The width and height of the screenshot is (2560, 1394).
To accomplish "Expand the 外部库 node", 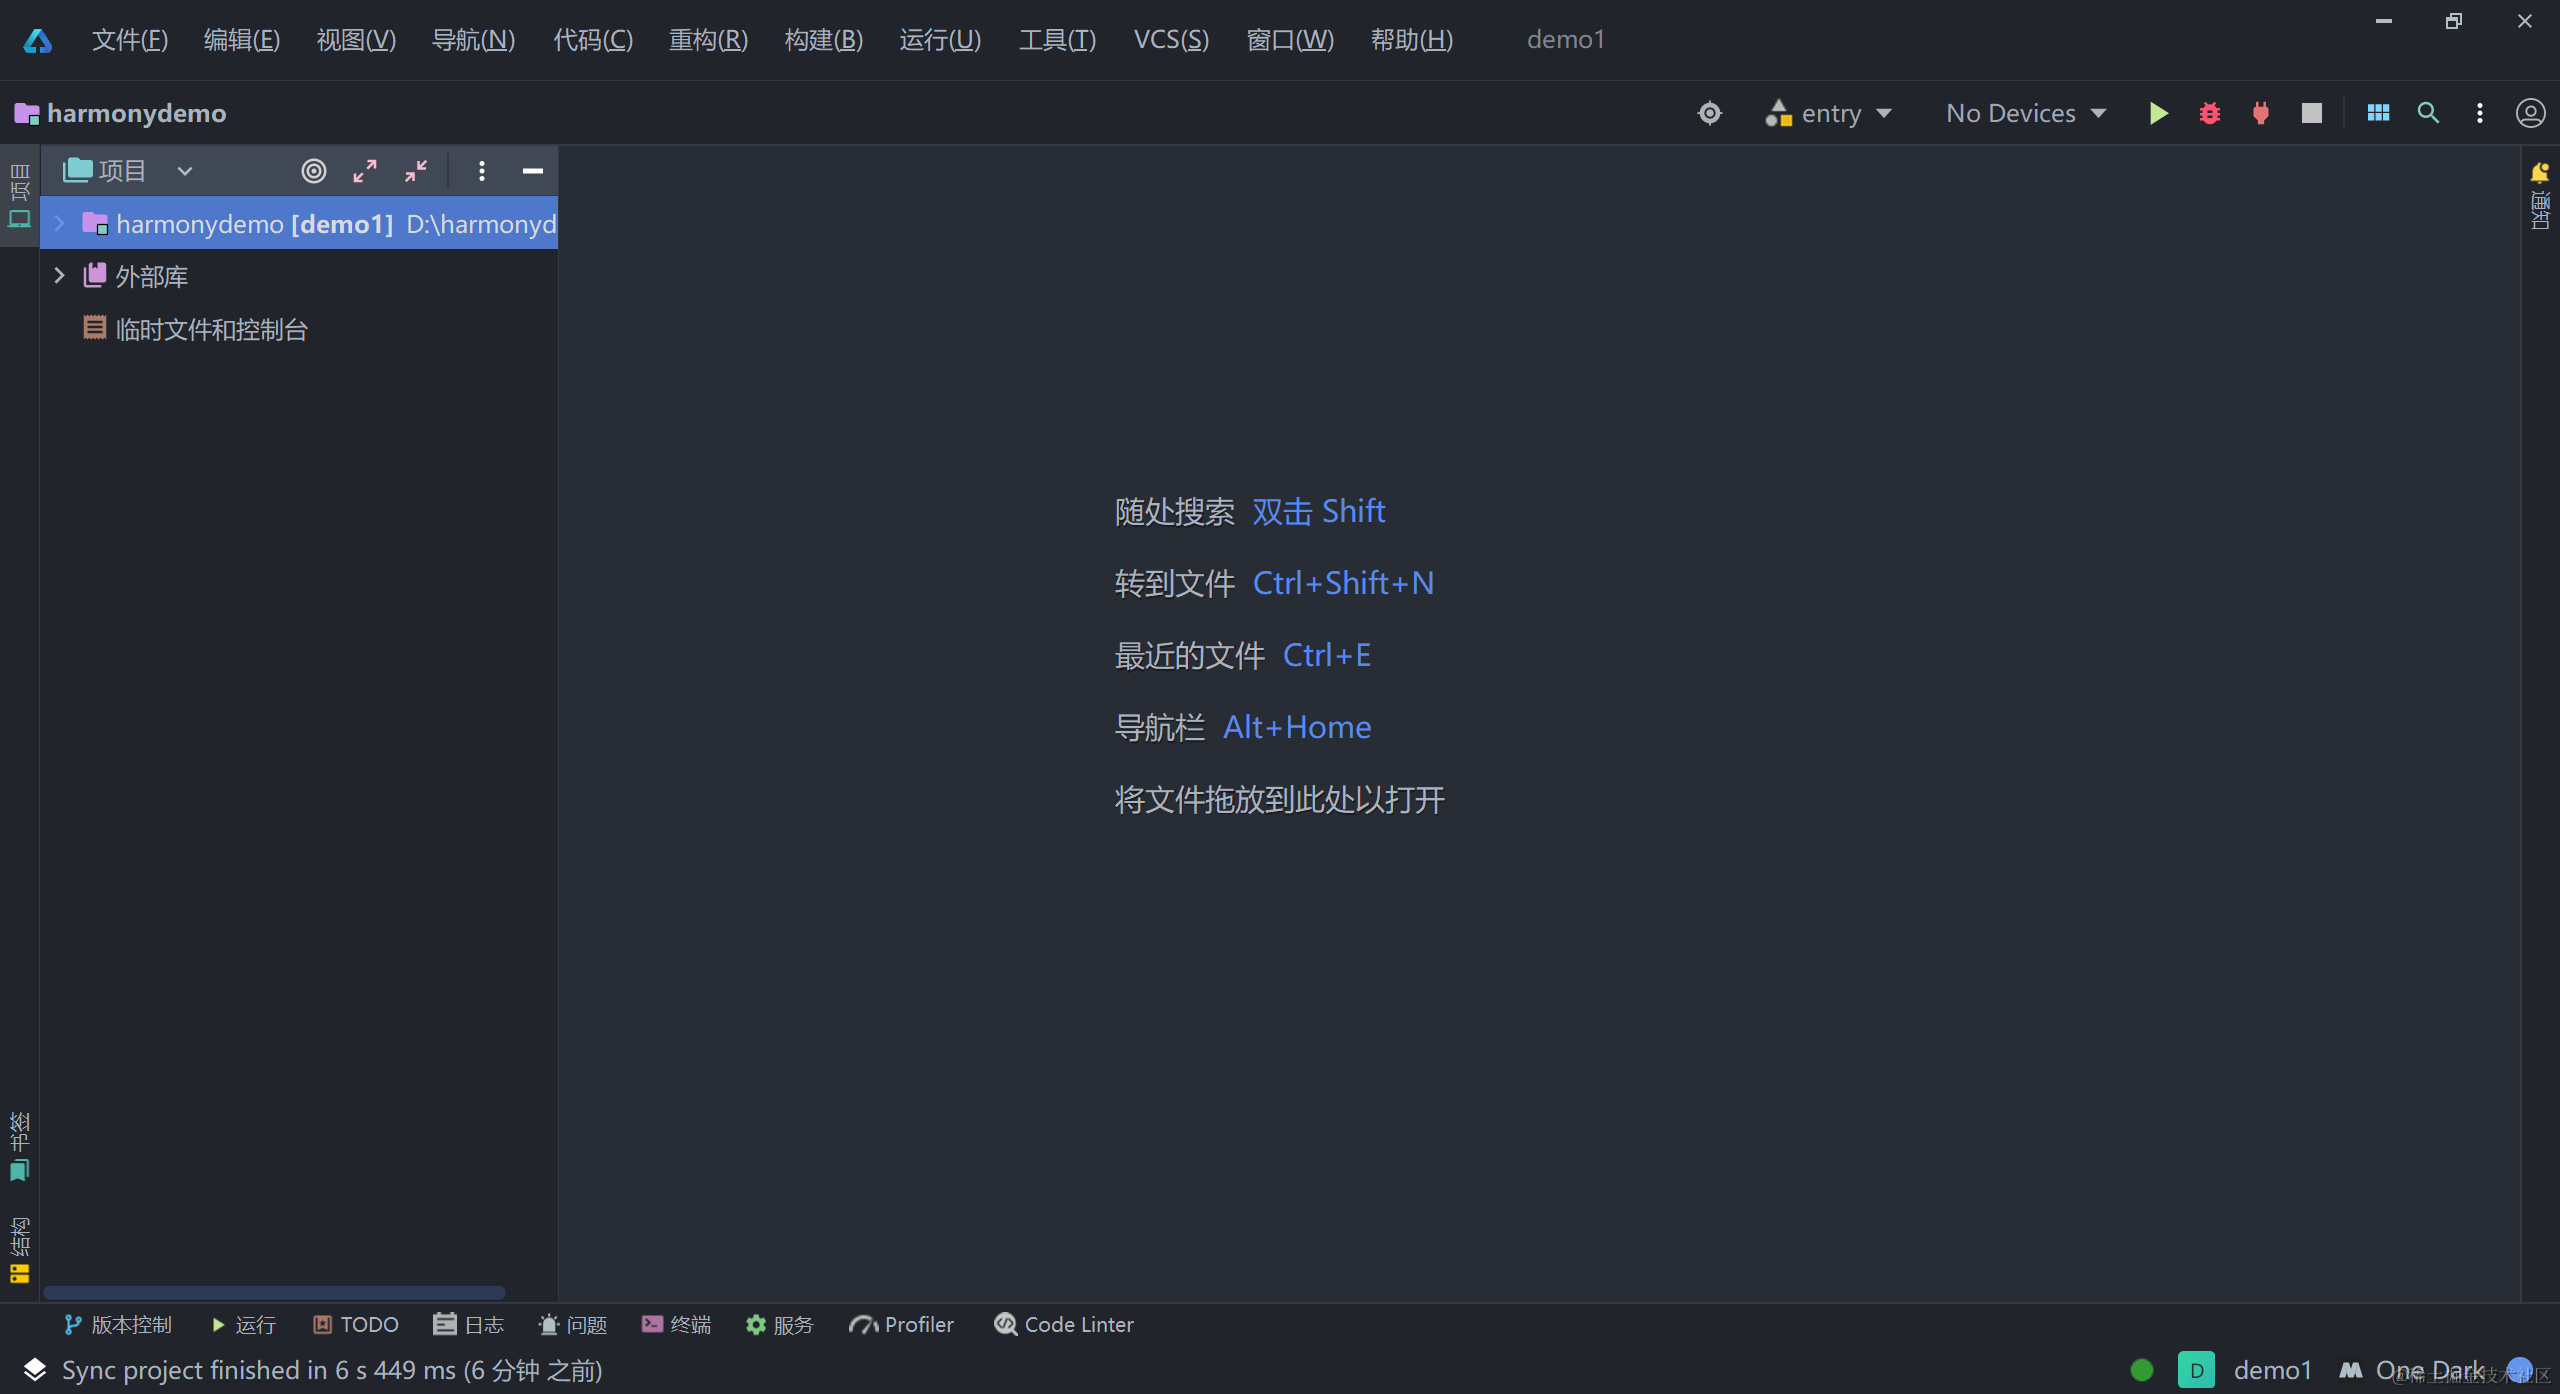I will coord(58,275).
